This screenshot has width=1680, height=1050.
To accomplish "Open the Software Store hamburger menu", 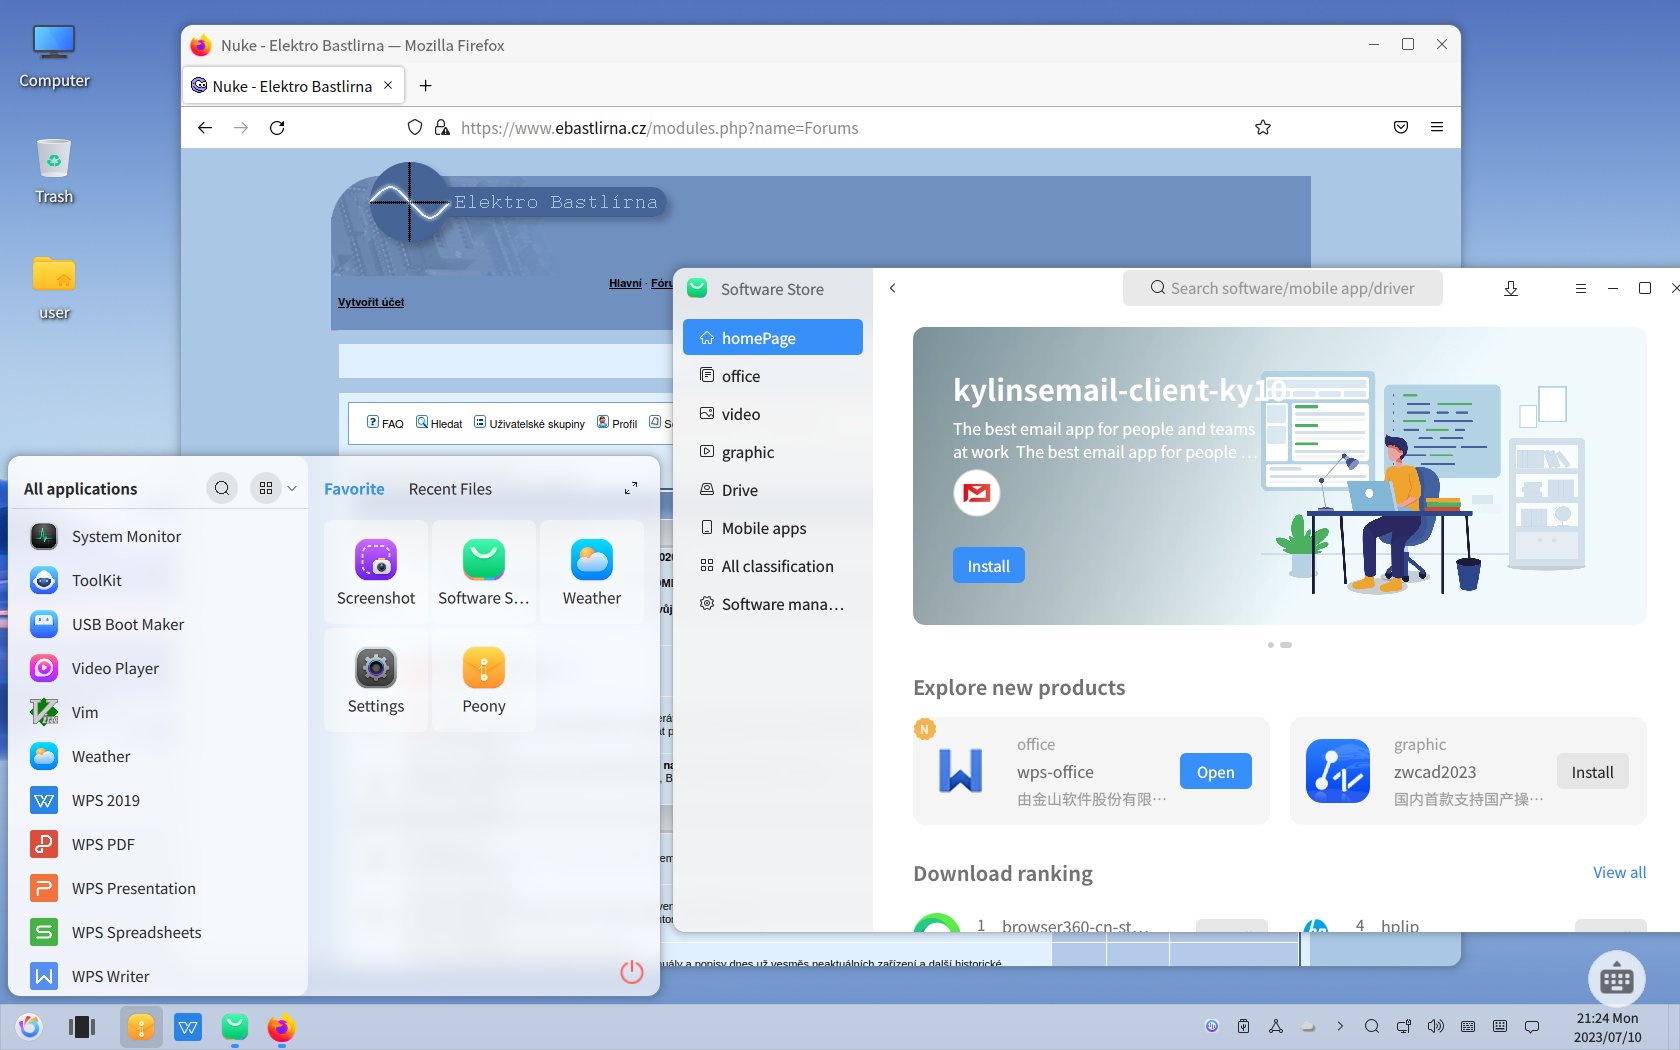I will click(x=1581, y=288).
